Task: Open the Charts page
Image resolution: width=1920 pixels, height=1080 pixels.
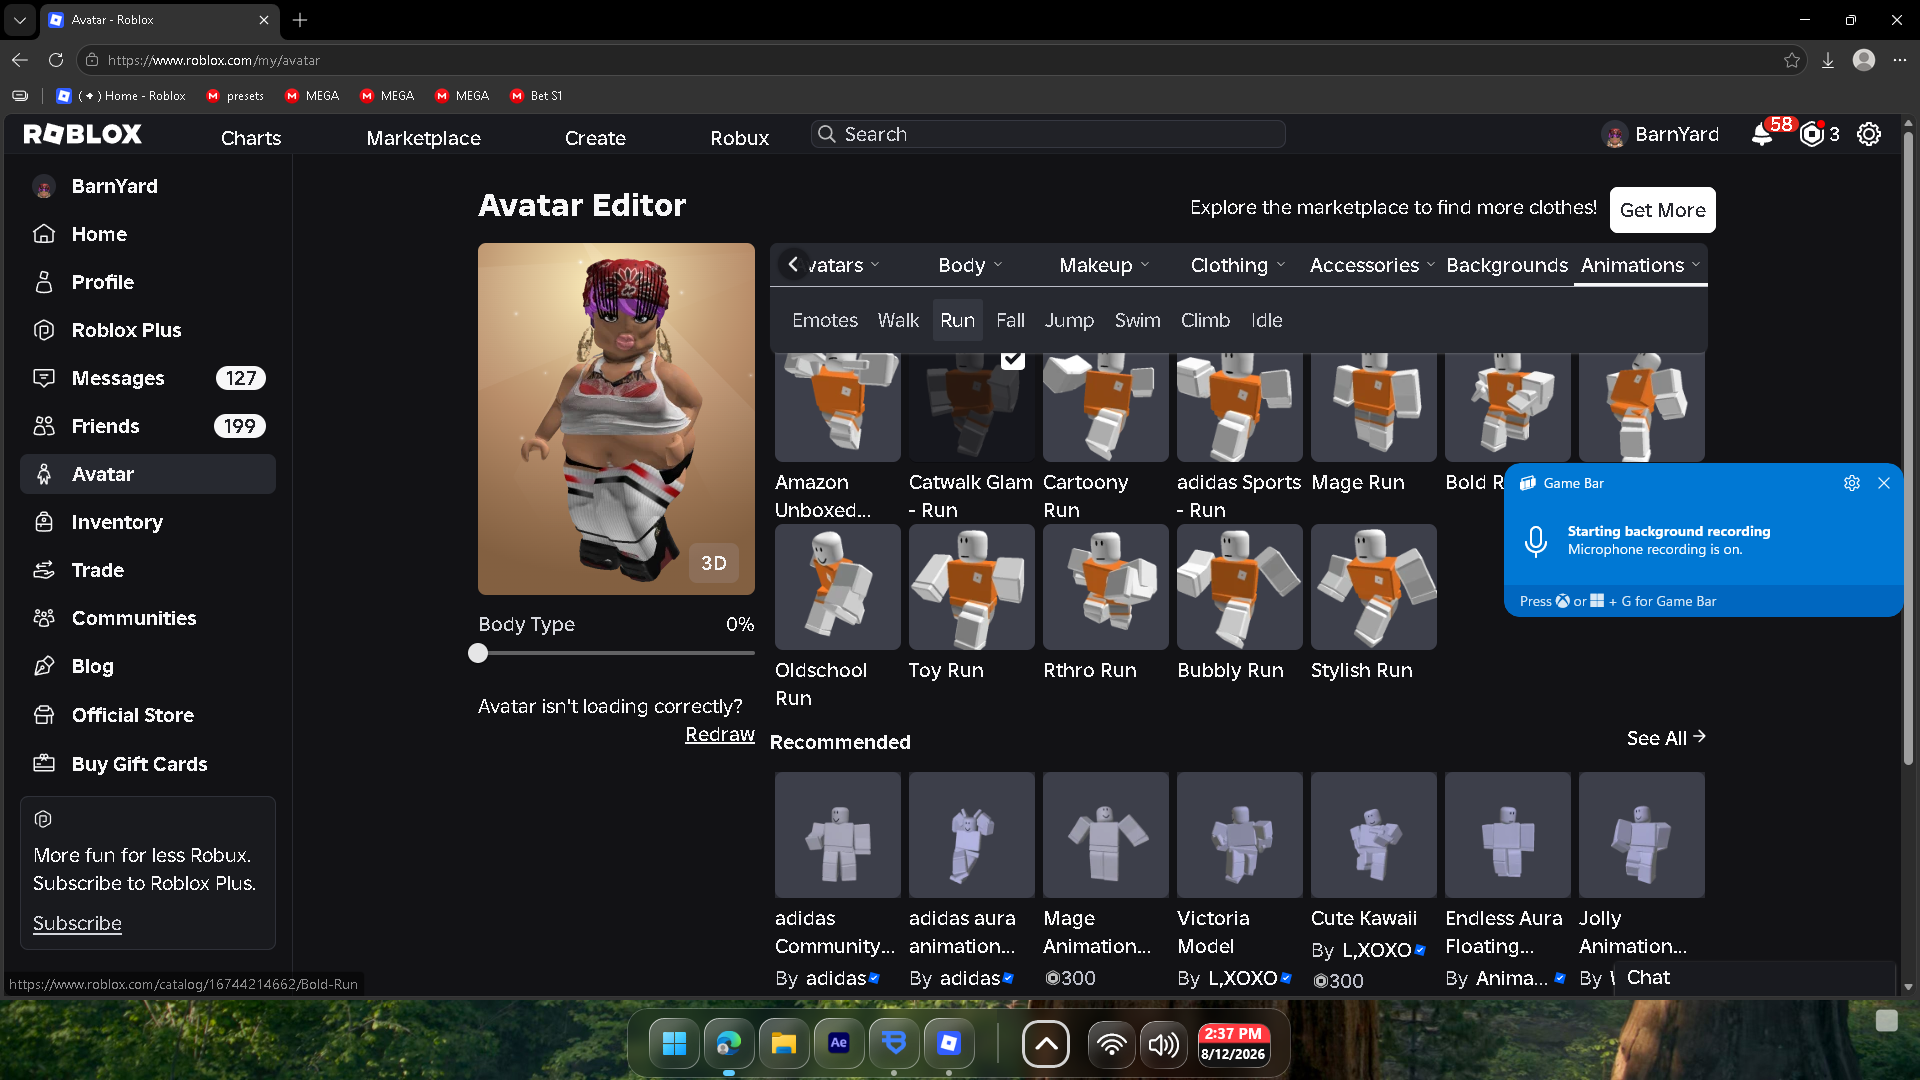Action: click(251, 138)
